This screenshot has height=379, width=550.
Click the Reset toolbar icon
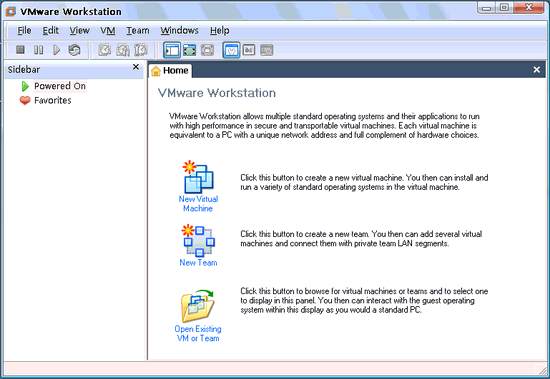(x=74, y=50)
